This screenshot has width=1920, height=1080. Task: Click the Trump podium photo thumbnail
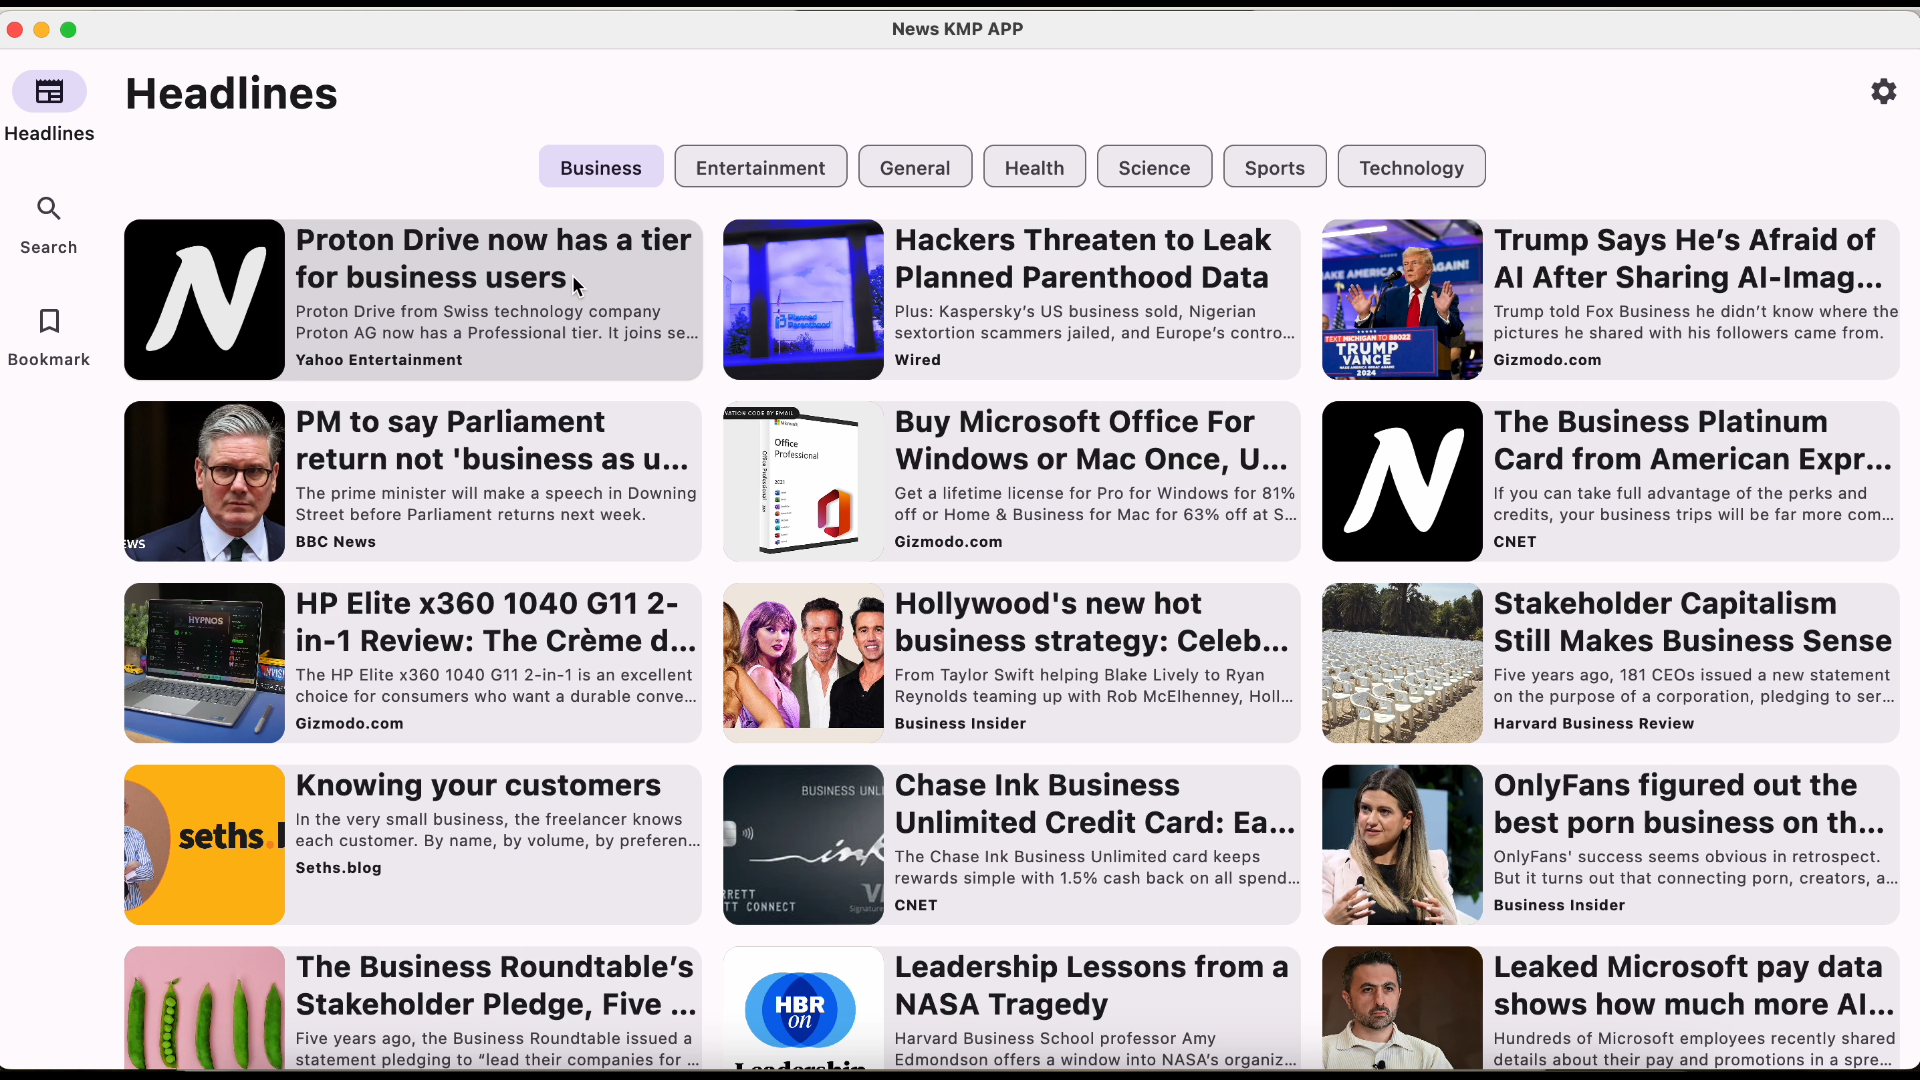pyautogui.click(x=1402, y=299)
